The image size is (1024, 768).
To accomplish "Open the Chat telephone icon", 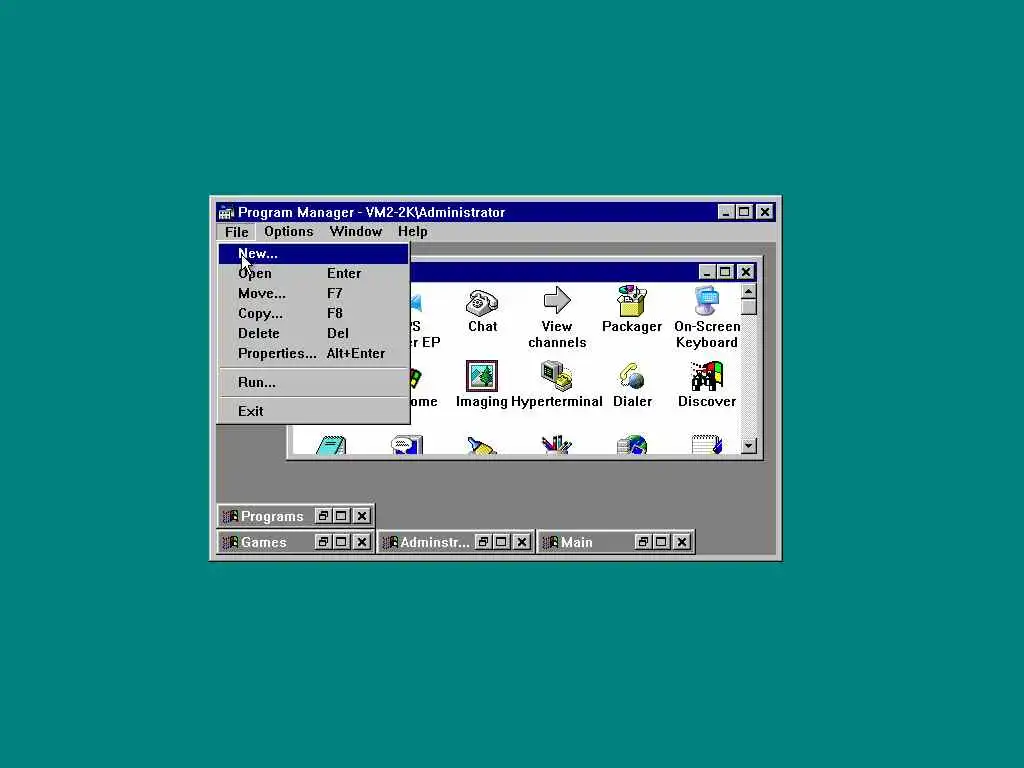I will (x=482, y=302).
